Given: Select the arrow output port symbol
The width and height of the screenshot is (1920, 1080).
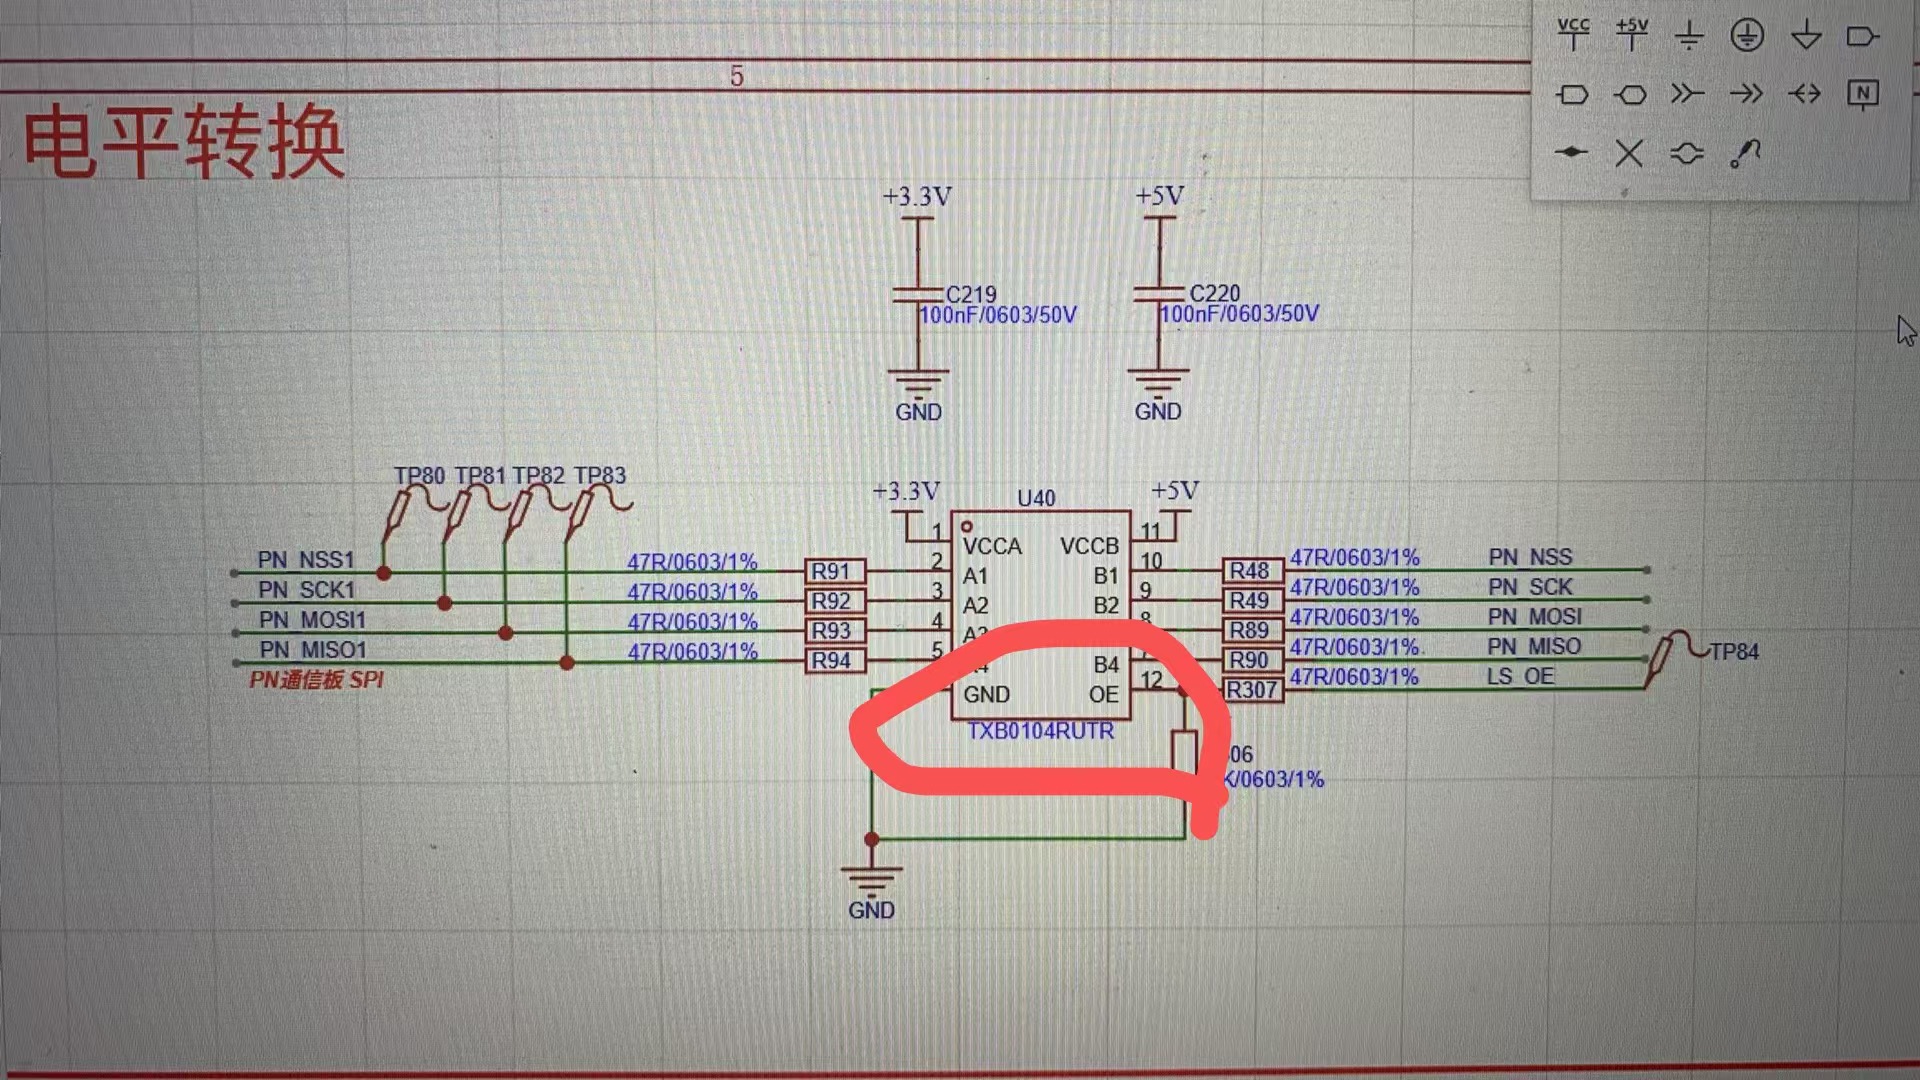Looking at the screenshot, I should 1746,94.
